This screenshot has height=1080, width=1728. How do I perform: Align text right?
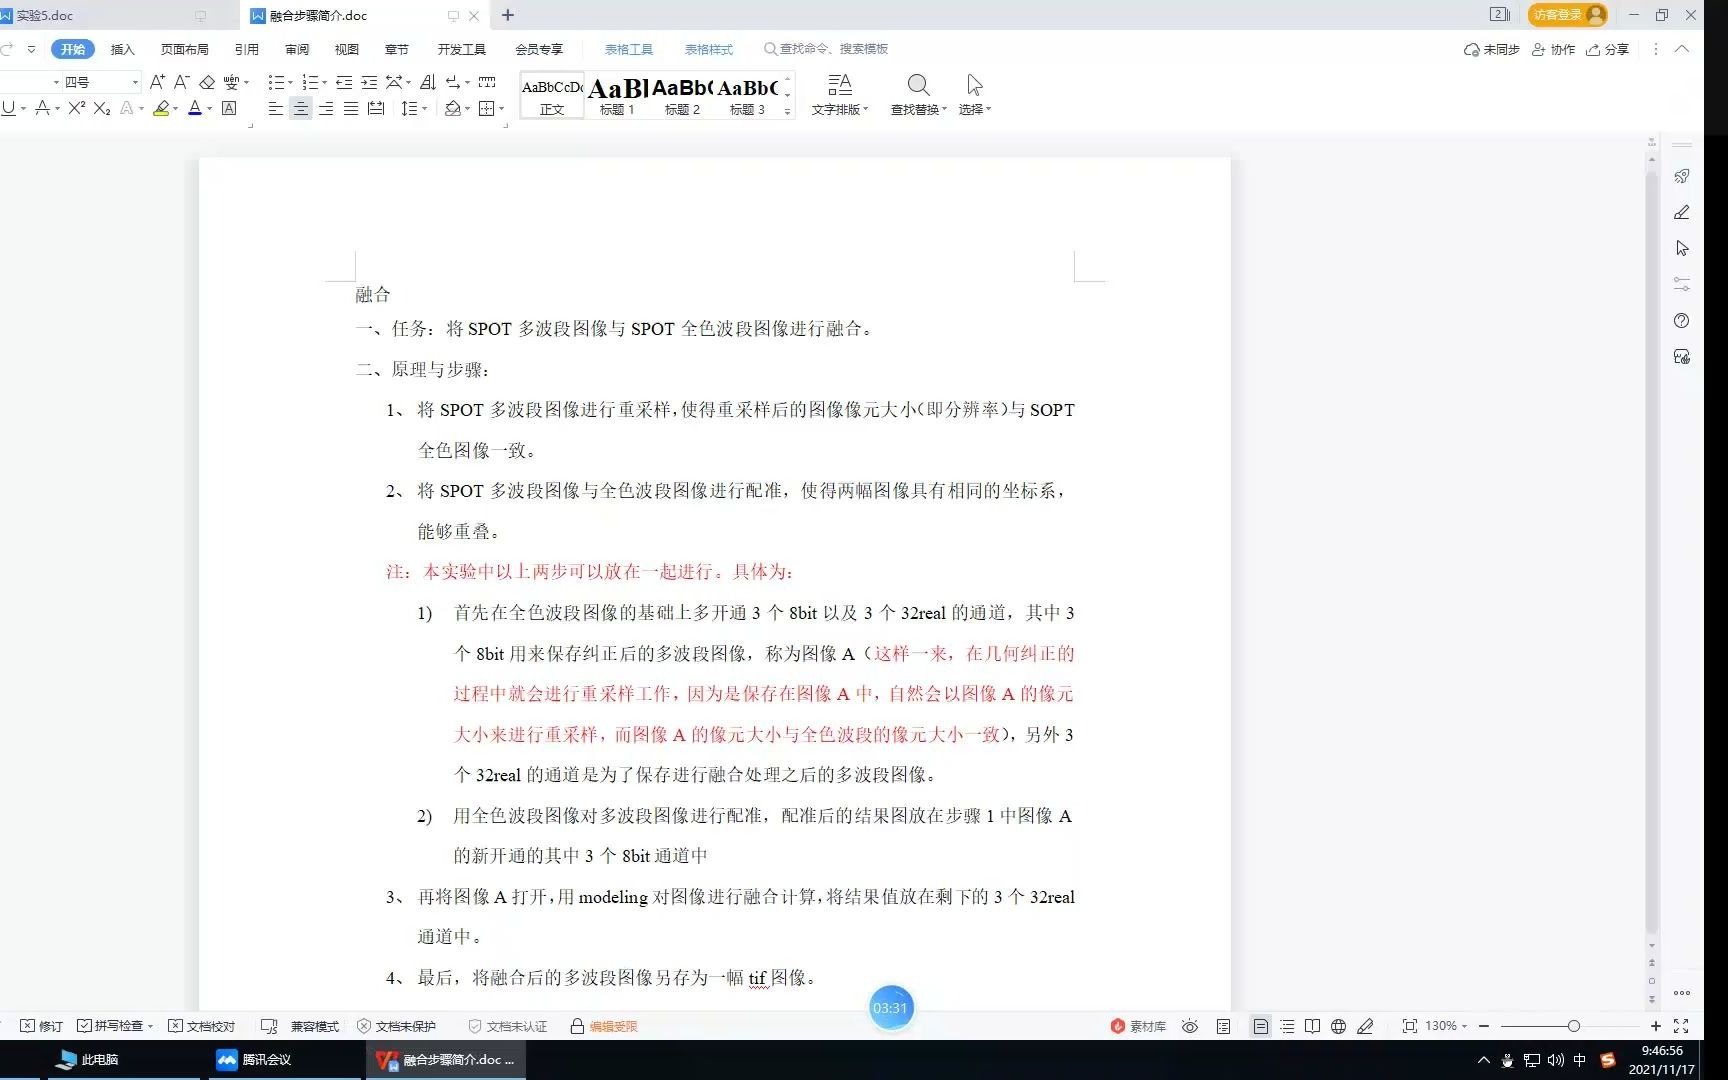326,108
